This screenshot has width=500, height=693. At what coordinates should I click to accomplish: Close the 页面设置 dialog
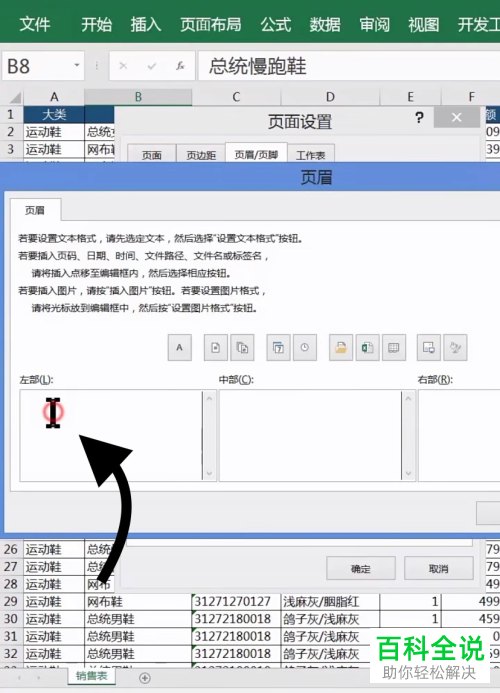[x=457, y=117]
